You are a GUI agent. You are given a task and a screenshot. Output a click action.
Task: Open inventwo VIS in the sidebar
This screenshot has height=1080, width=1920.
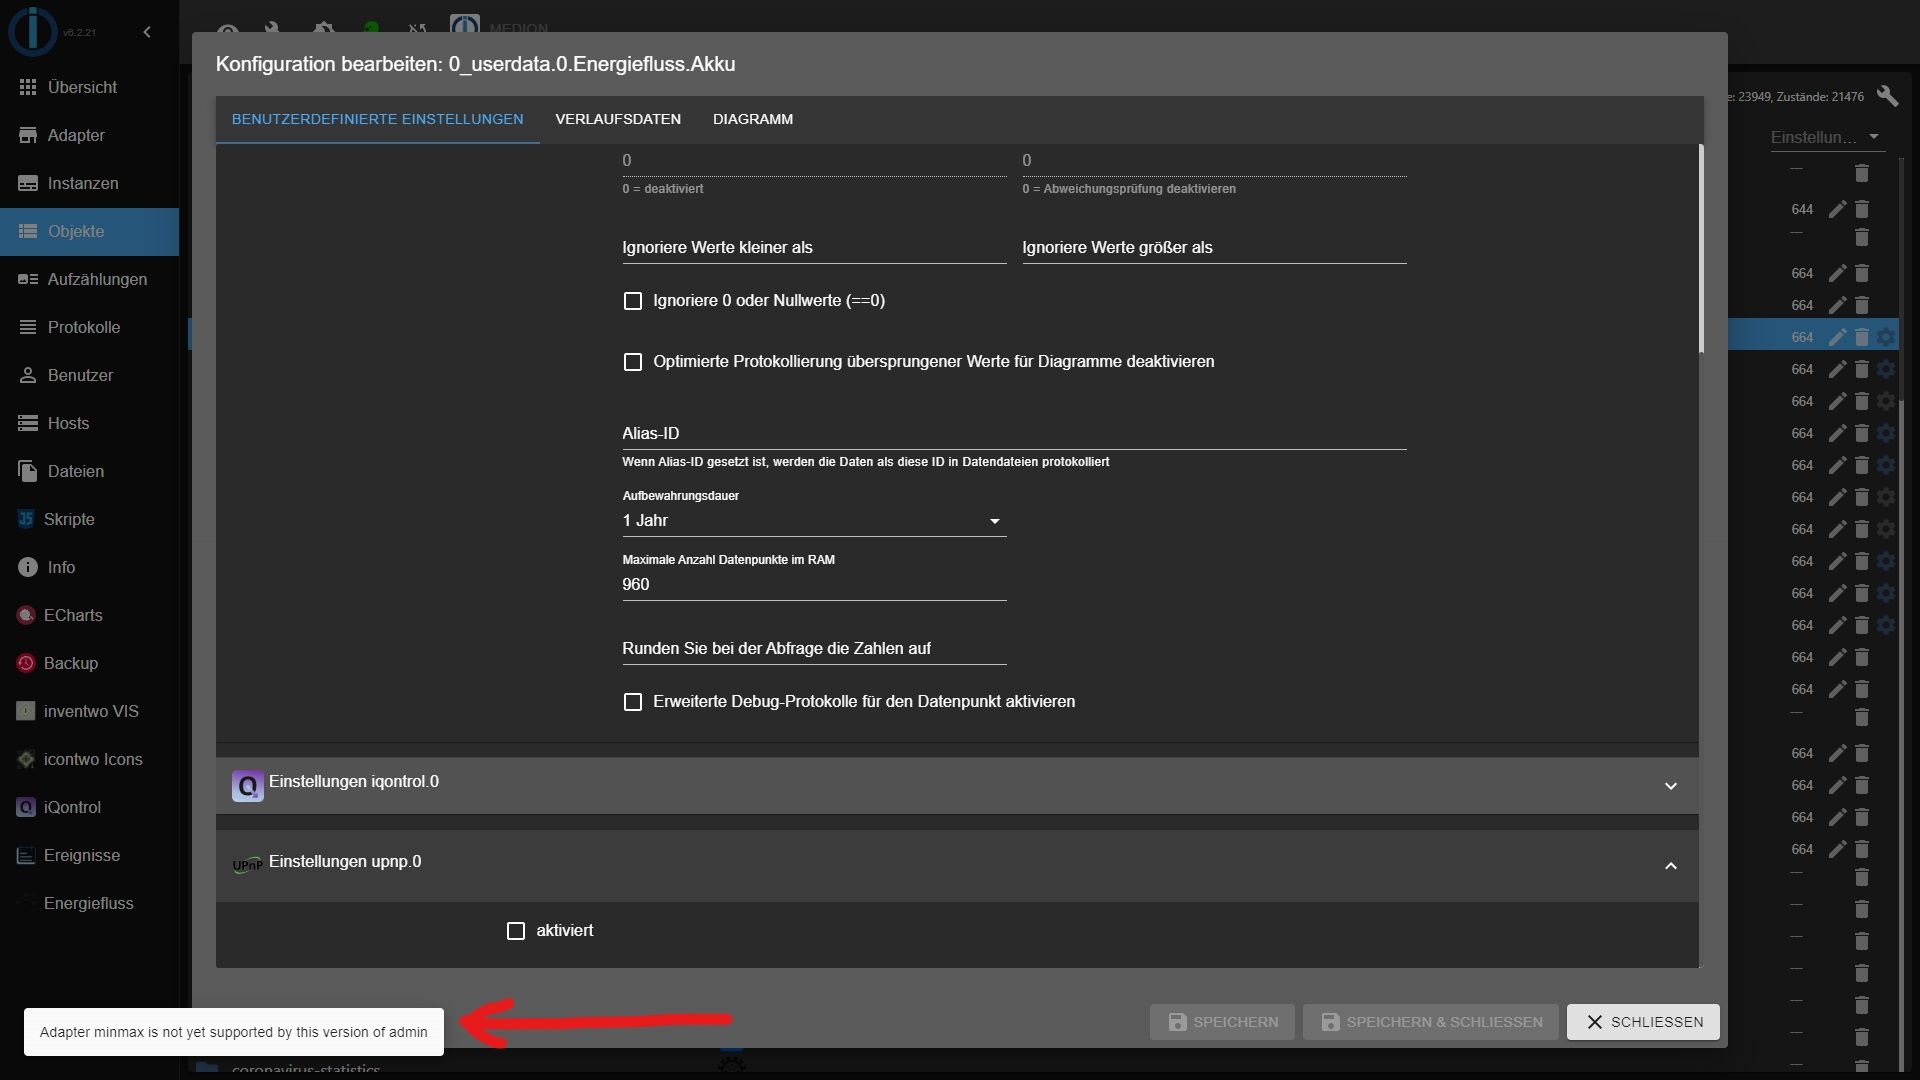pos(89,711)
